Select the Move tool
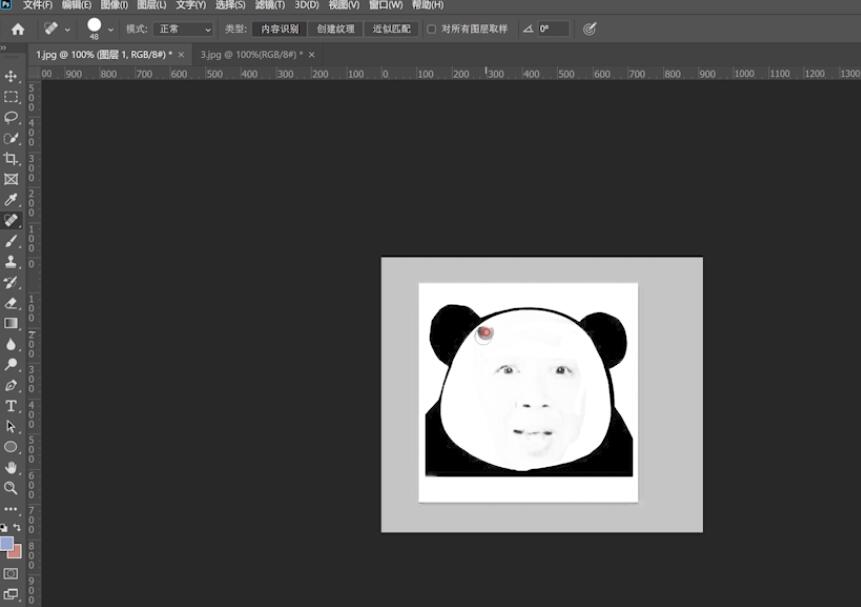 tap(10, 76)
